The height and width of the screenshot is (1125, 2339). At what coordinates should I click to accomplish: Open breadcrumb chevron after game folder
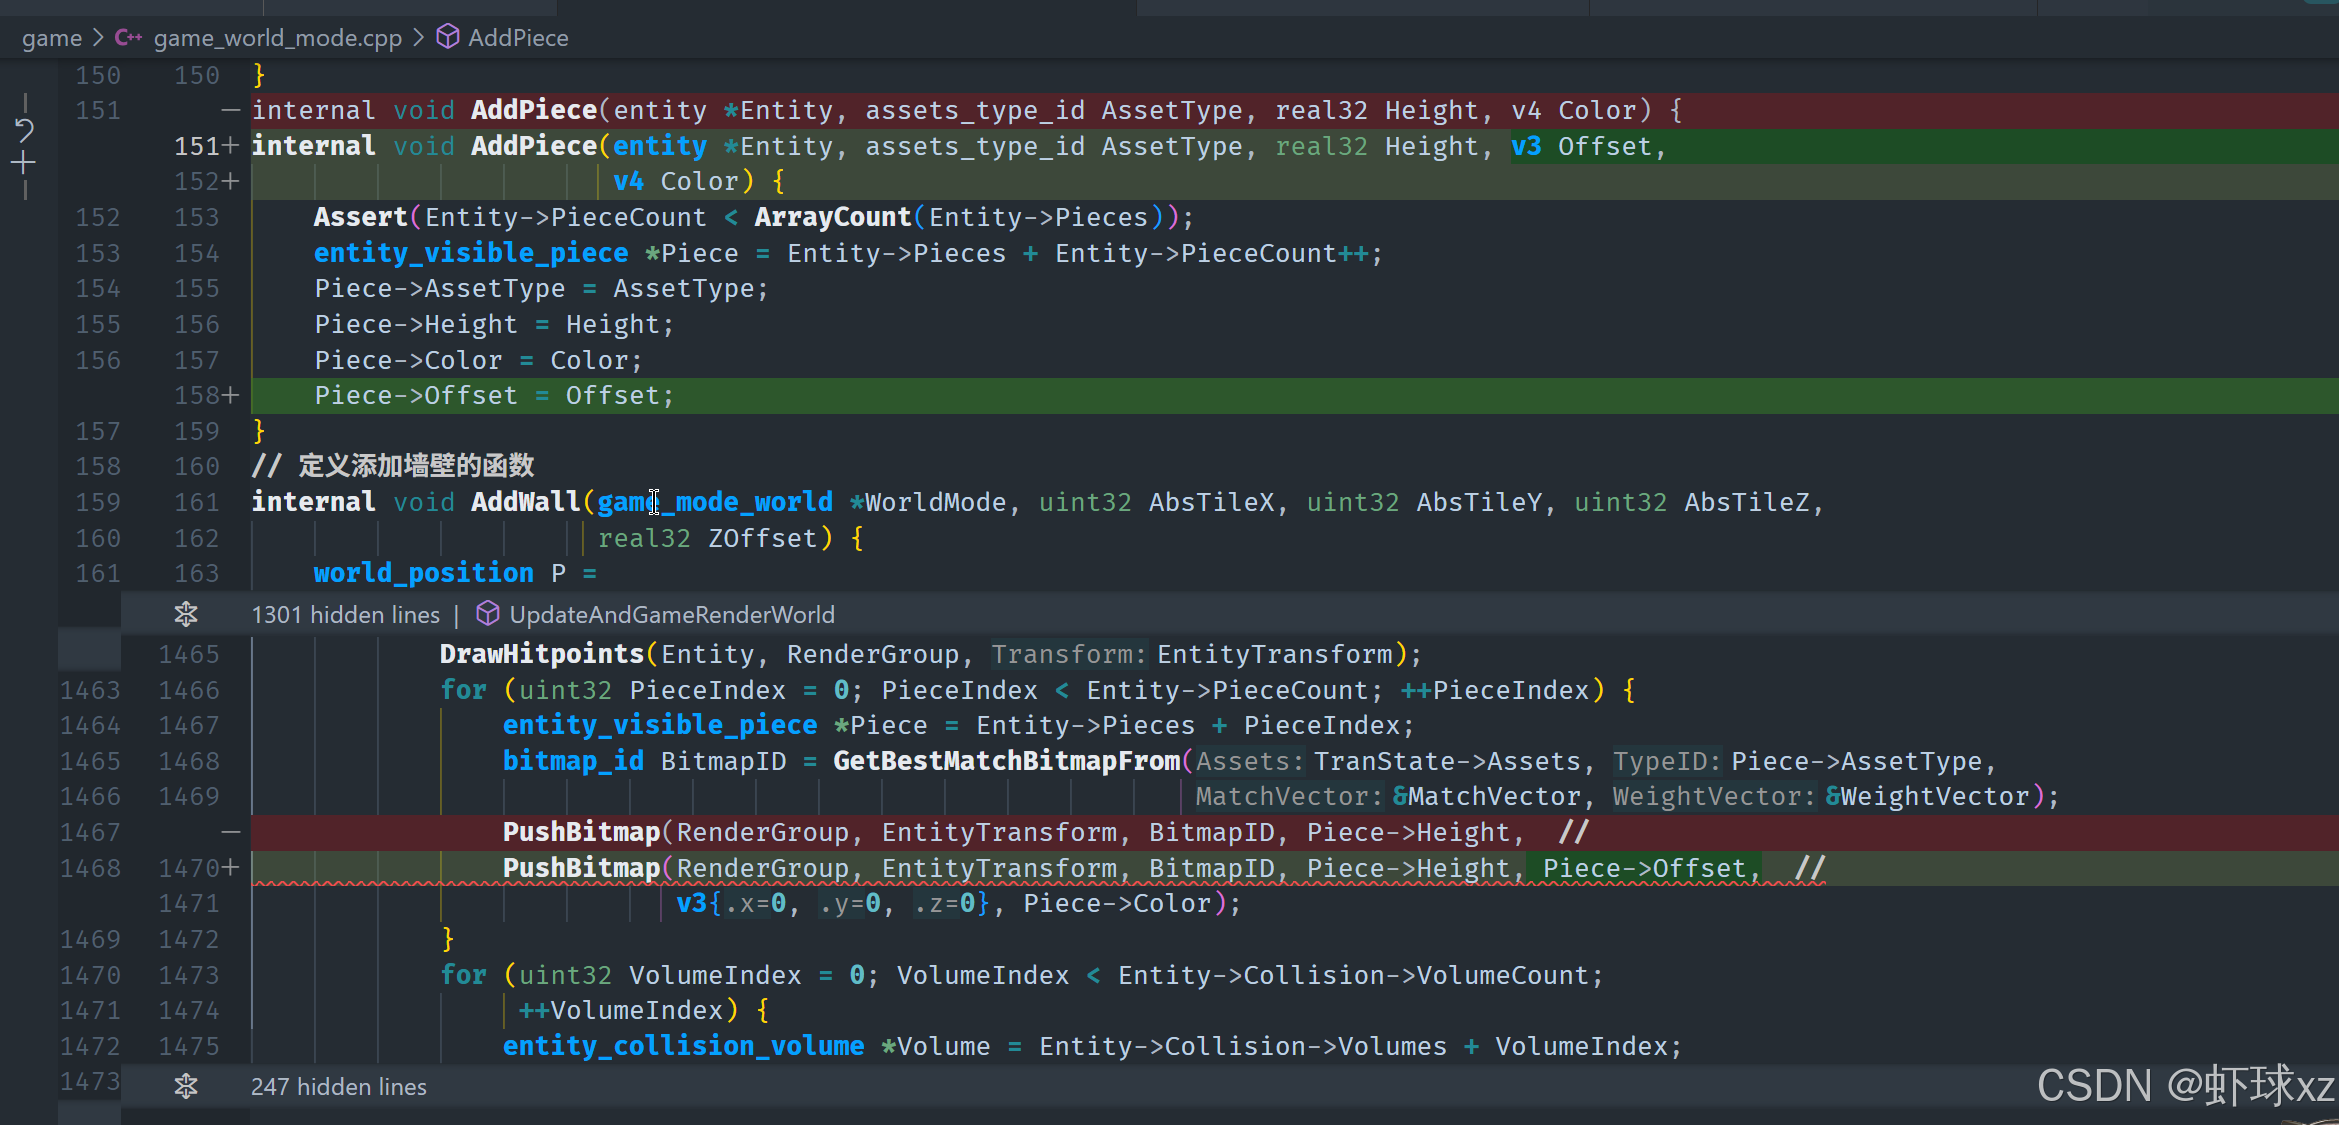[98, 38]
